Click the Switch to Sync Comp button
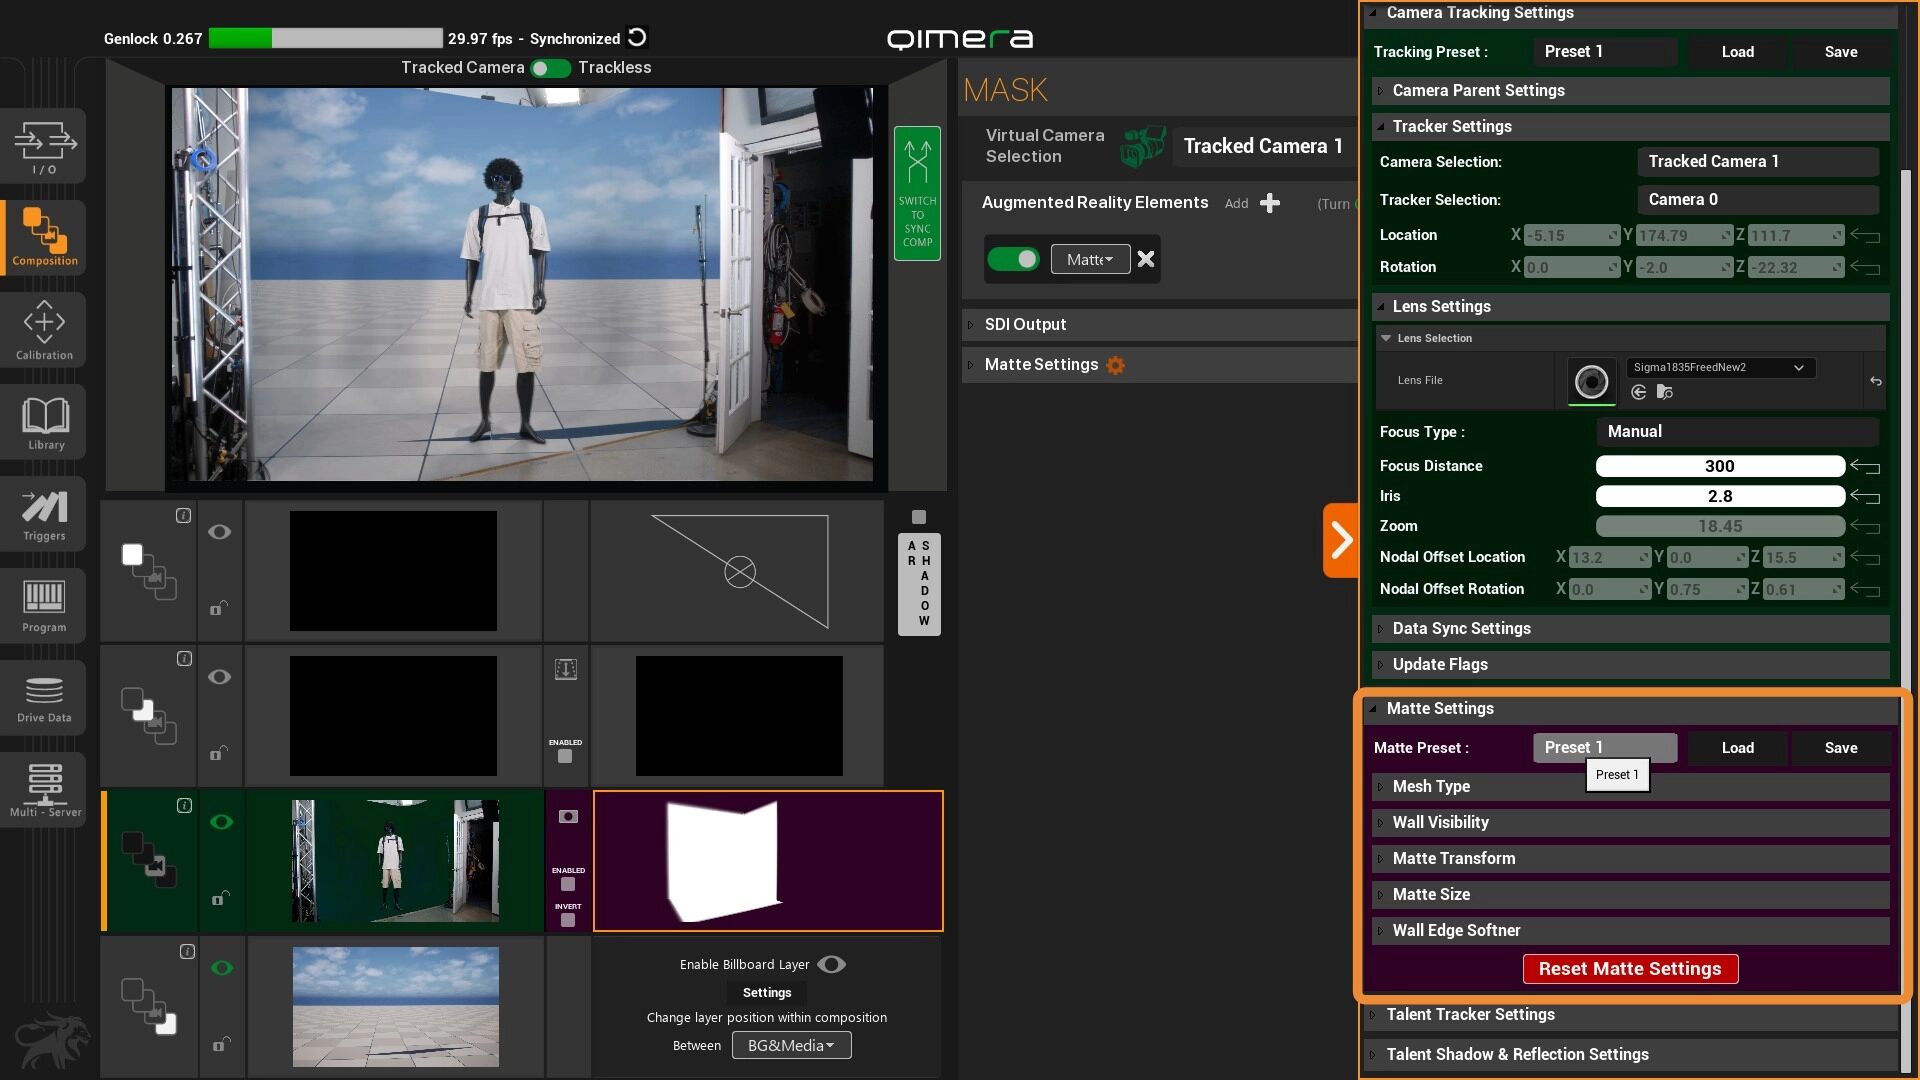1920x1080 pixels. [x=917, y=193]
